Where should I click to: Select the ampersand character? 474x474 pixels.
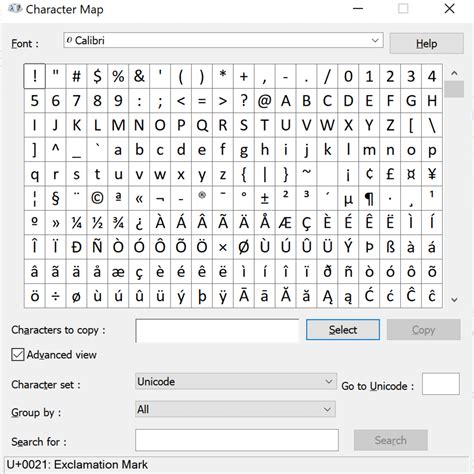[139, 76]
